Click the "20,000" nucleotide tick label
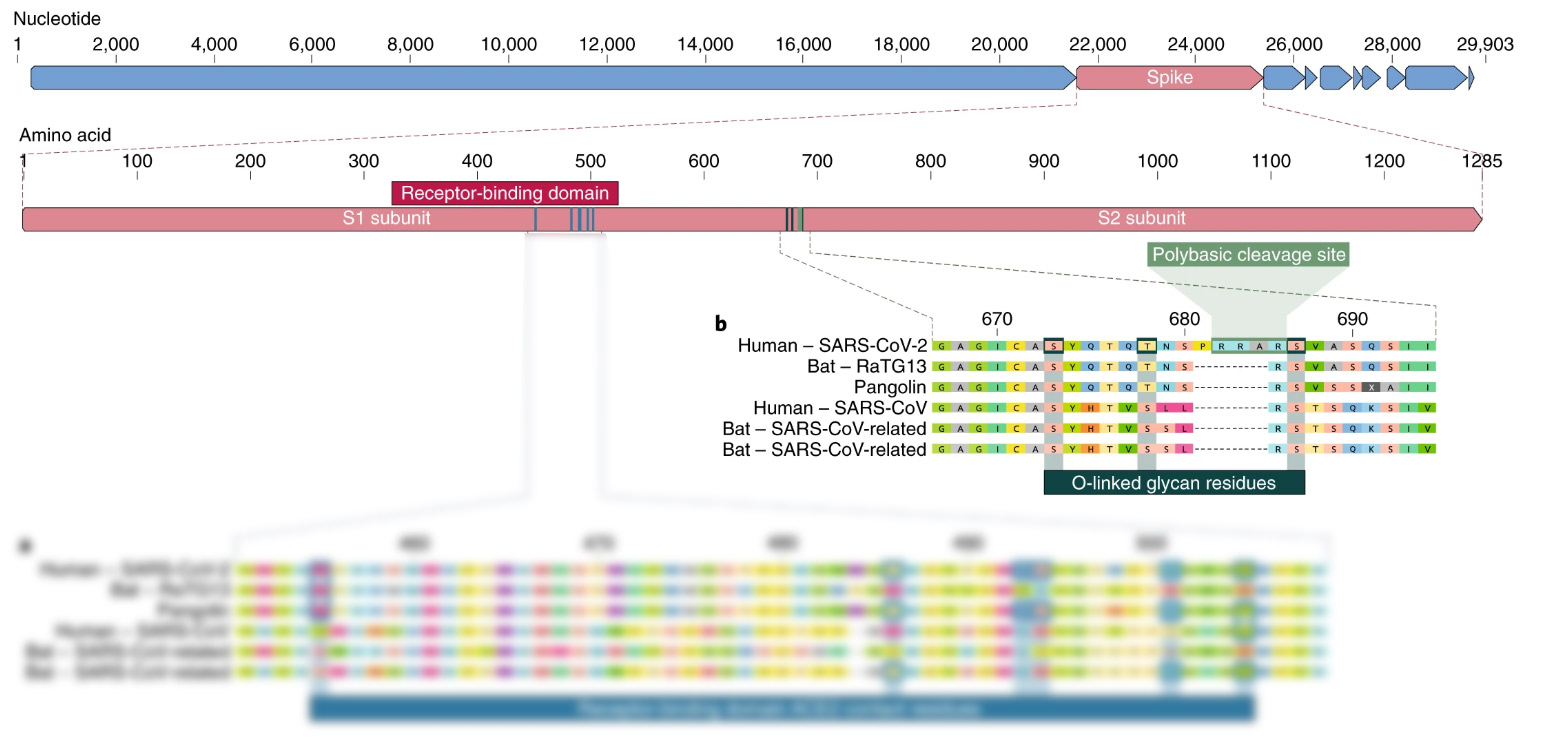Screen dimensions: 1542x738 (999, 44)
